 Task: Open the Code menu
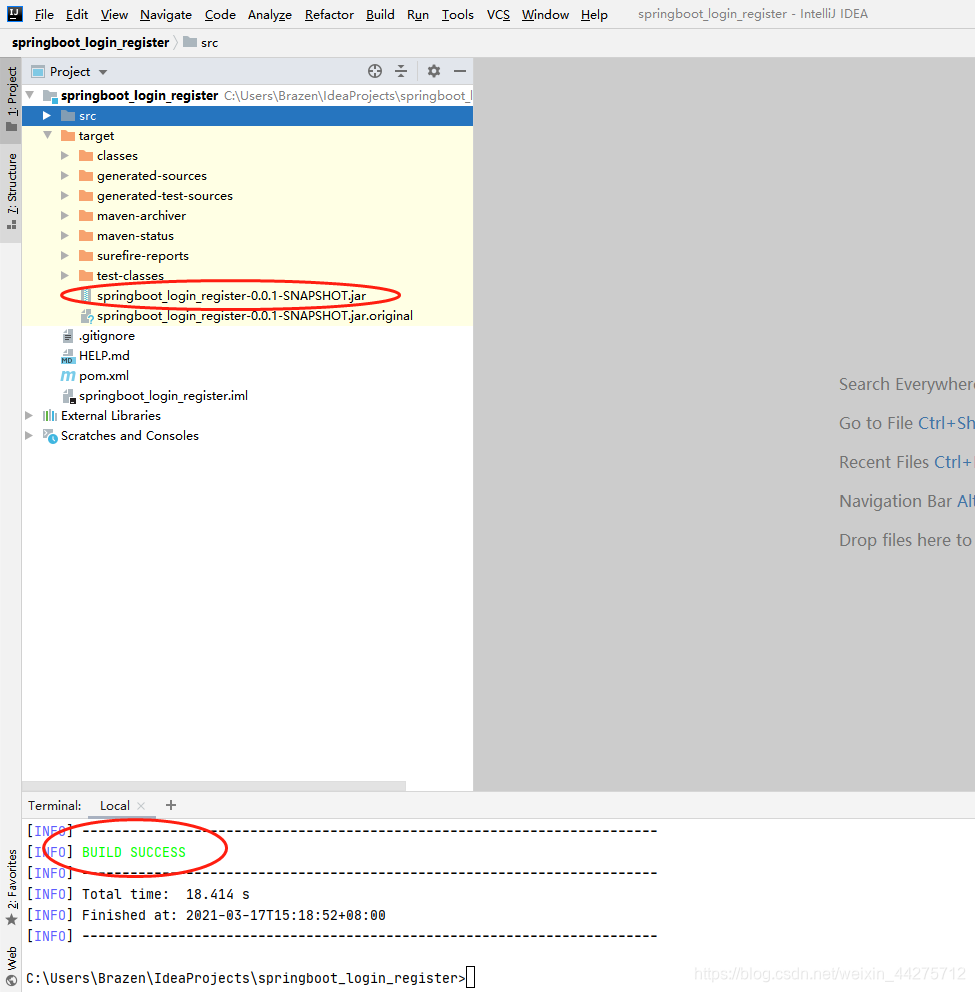(x=220, y=15)
